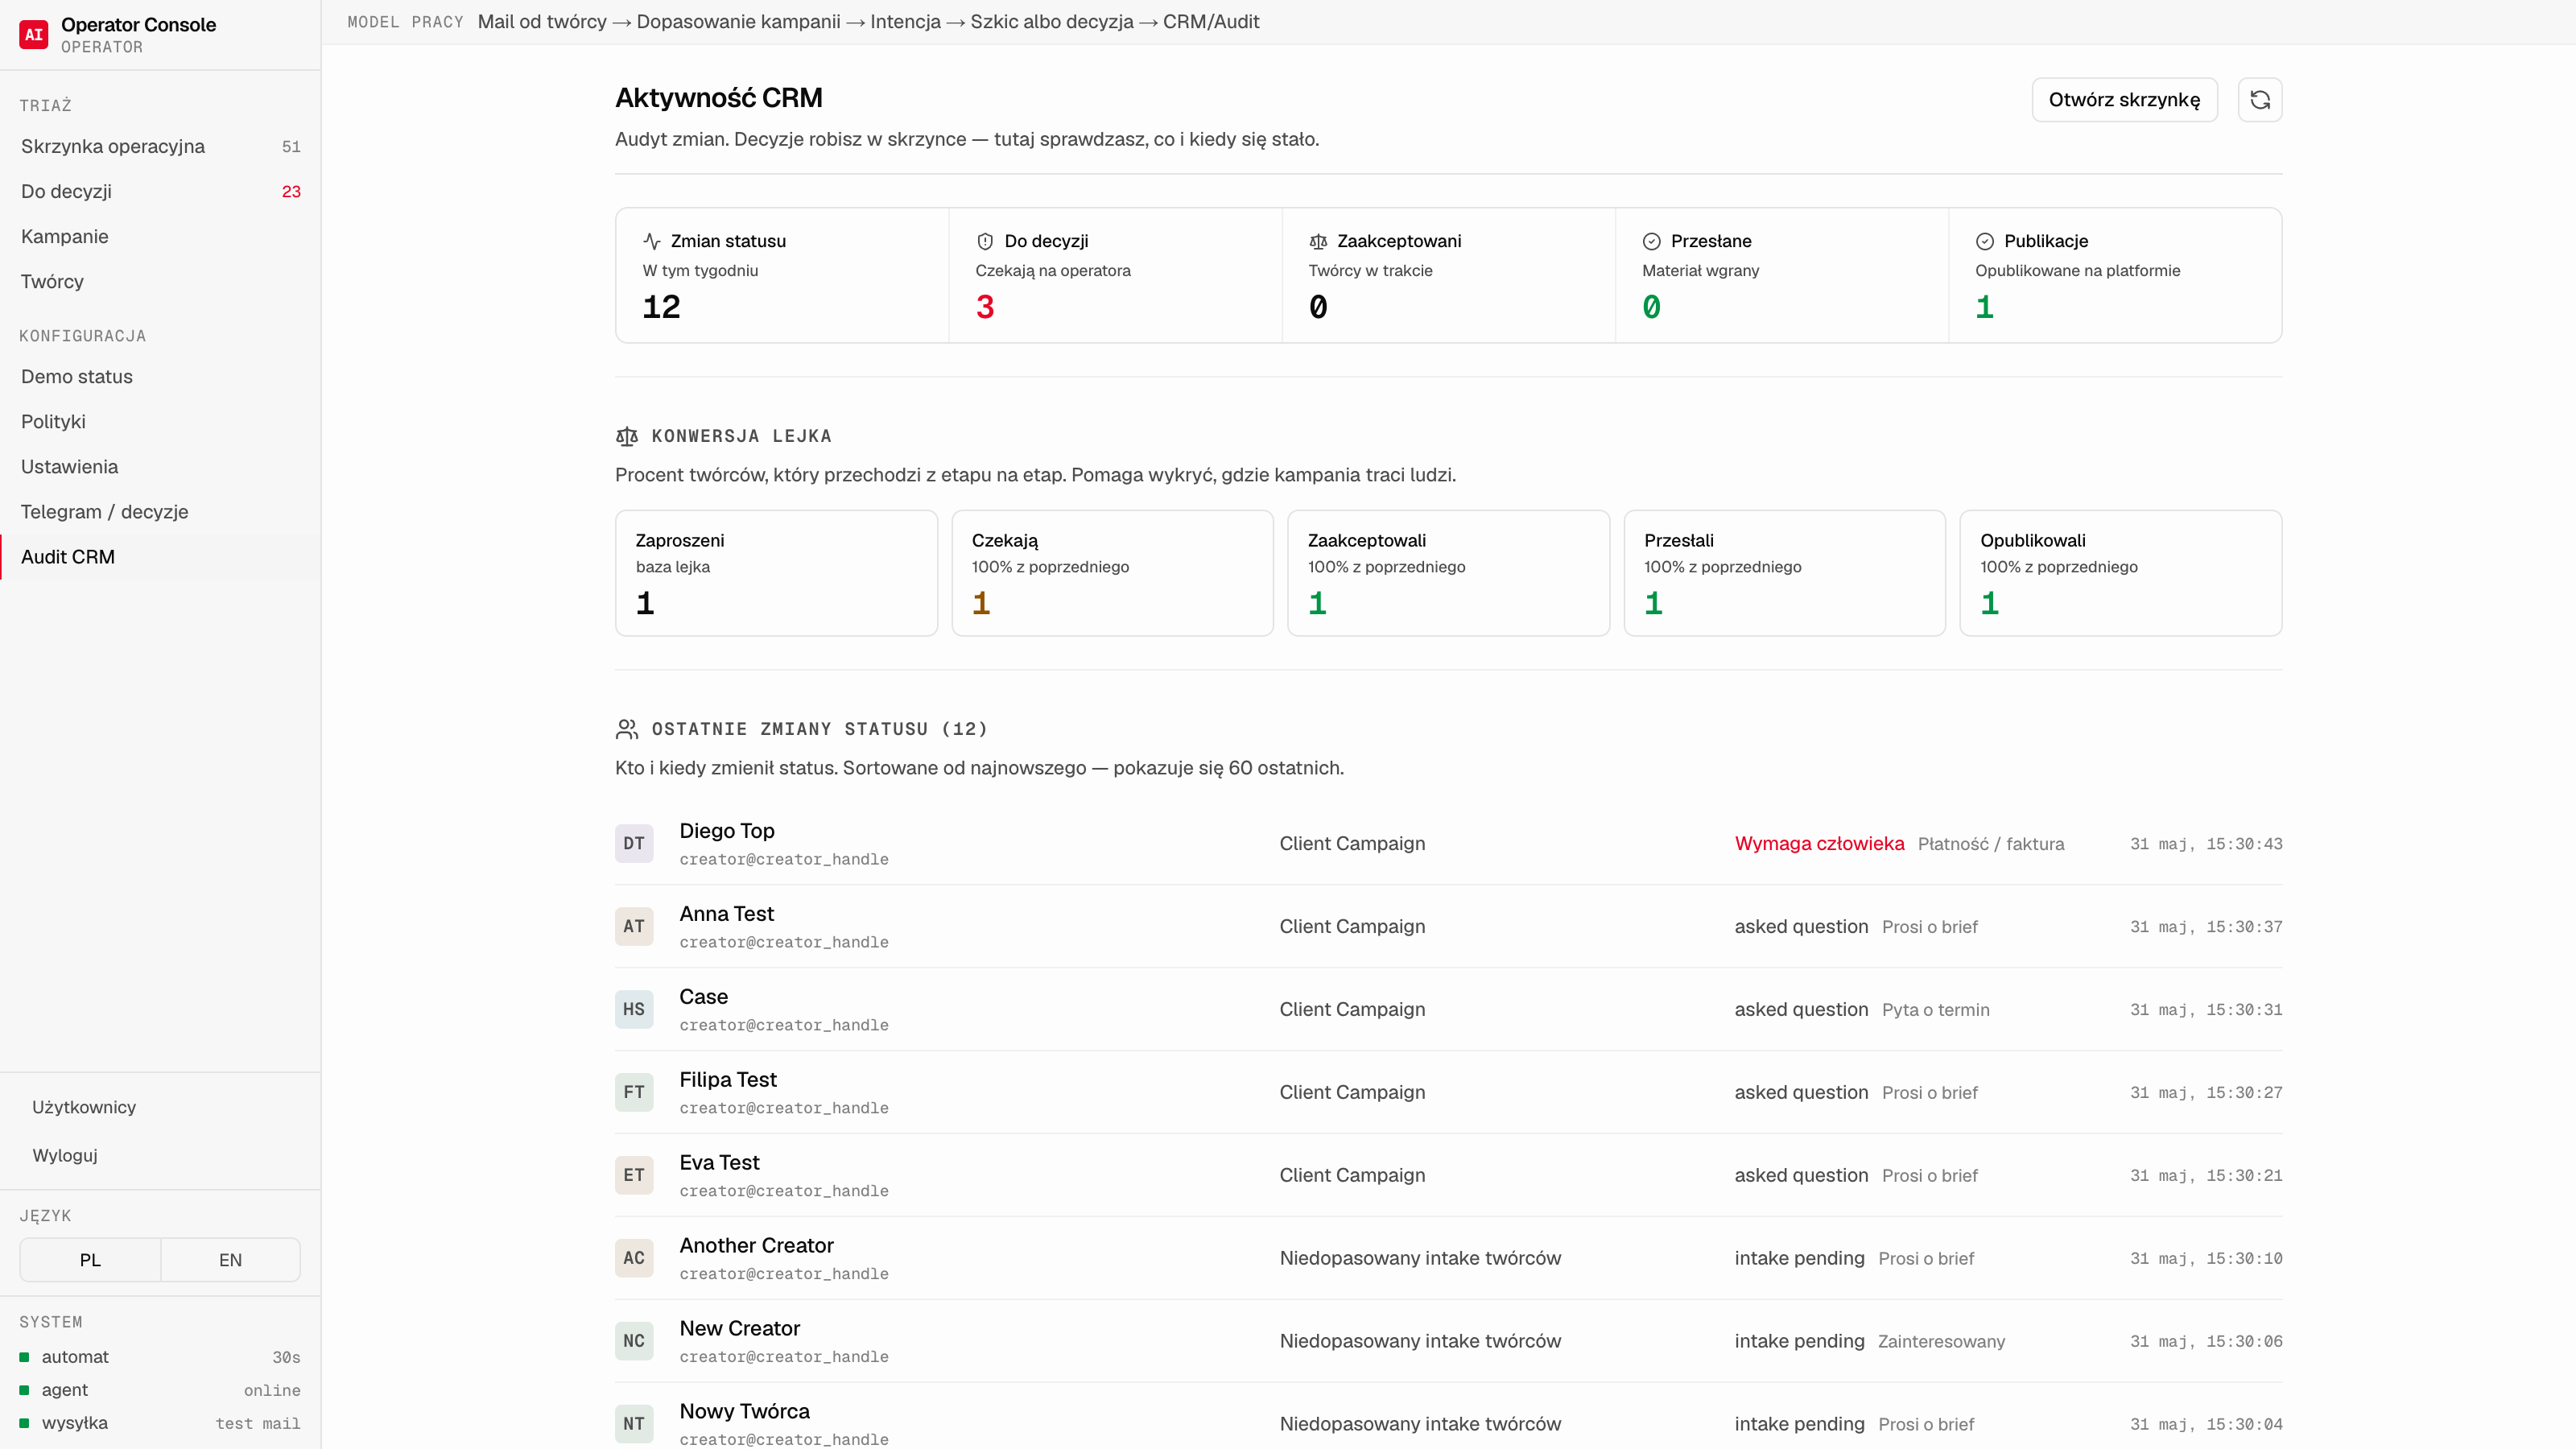
Task: Click timestamp 31 maj, 15:30:10
Action: click(2206, 1258)
